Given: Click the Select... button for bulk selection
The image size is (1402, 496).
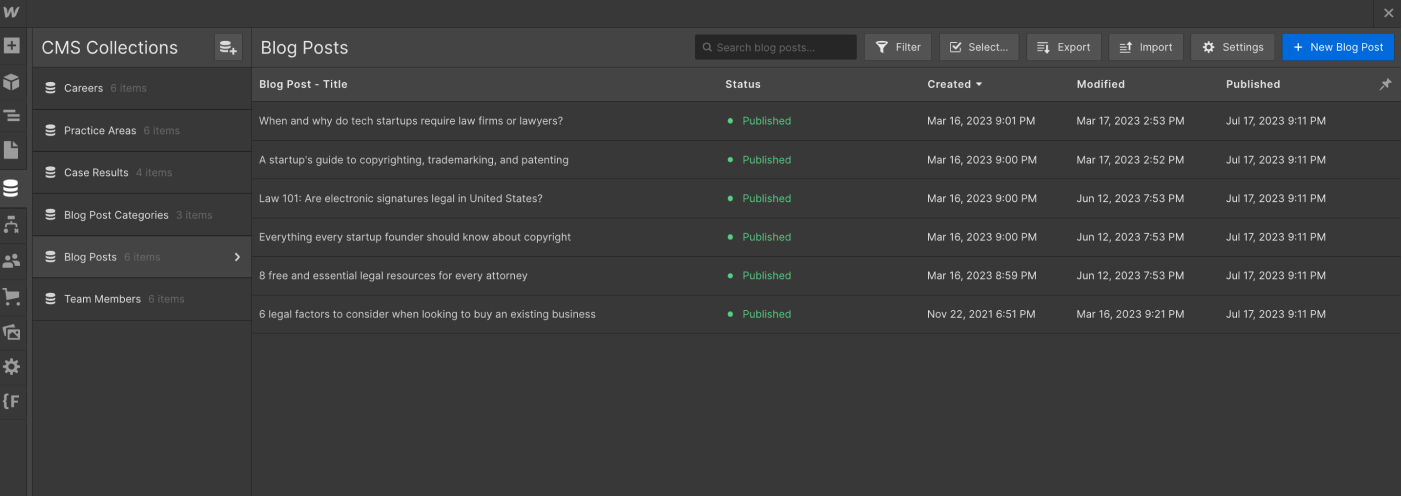Looking at the screenshot, I should click(x=978, y=47).
